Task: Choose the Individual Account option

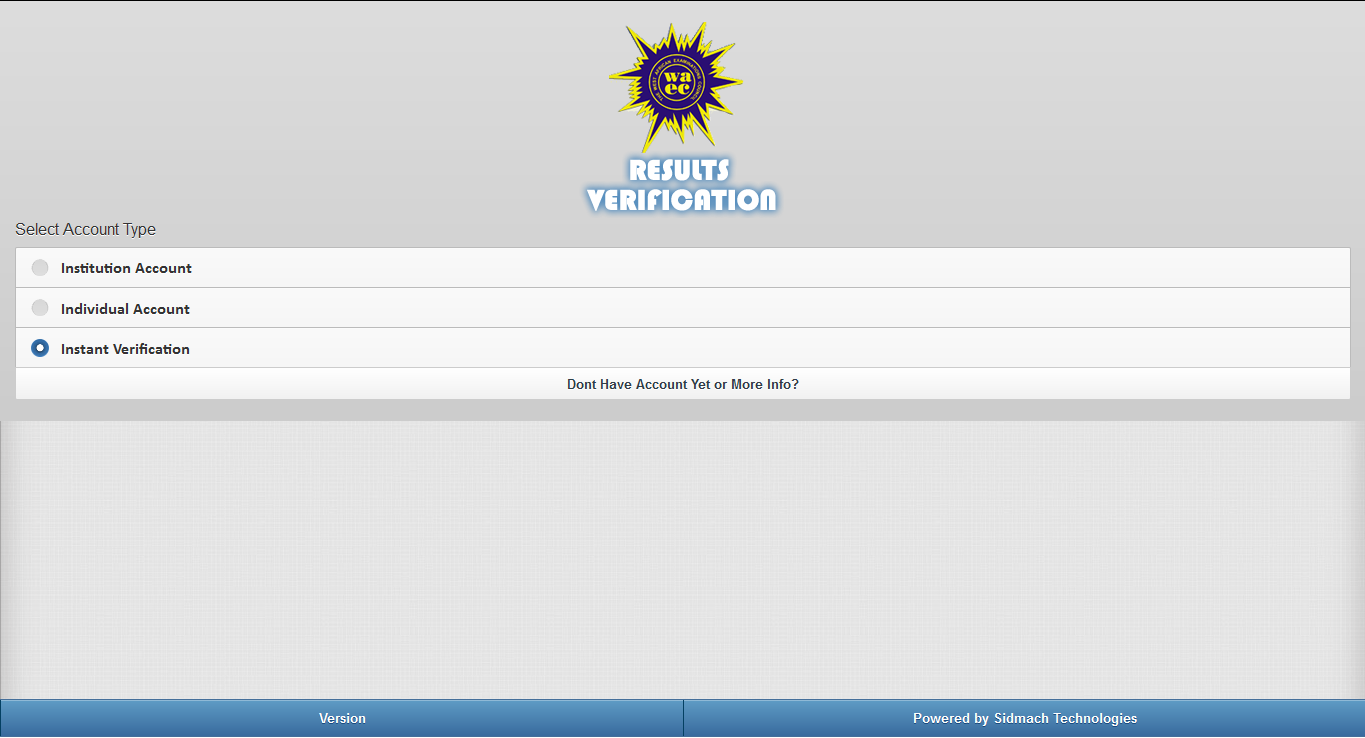Action: click(683, 308)
